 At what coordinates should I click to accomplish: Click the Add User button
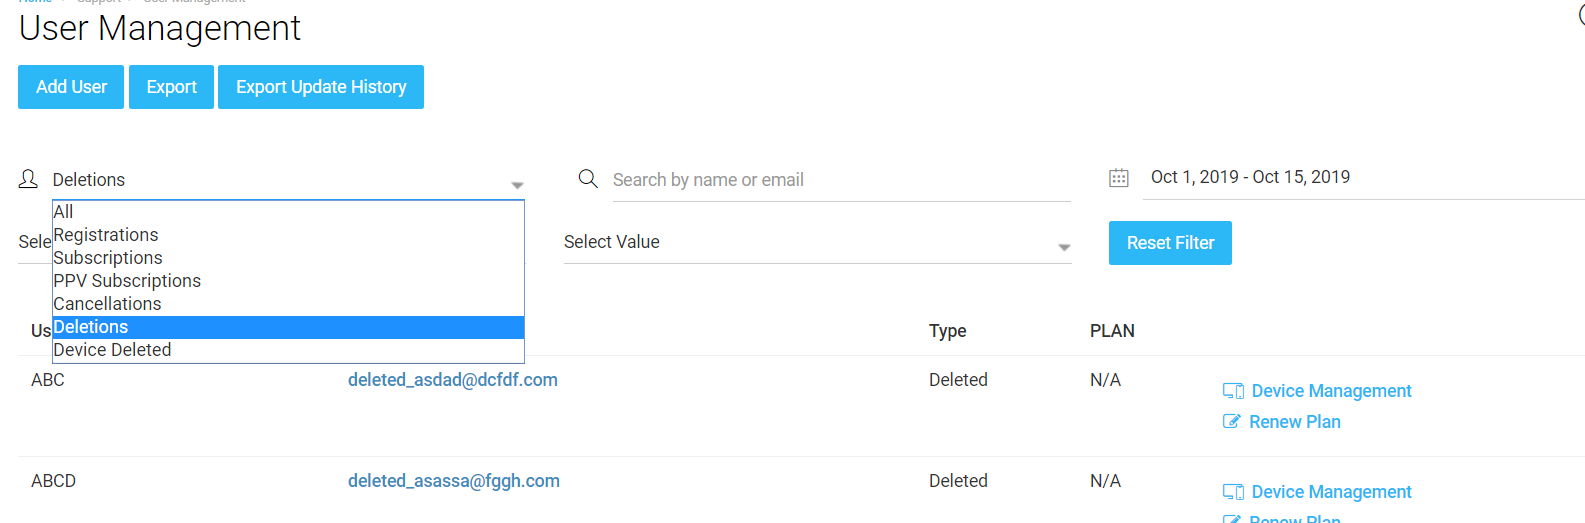click(x=71, y=87)
